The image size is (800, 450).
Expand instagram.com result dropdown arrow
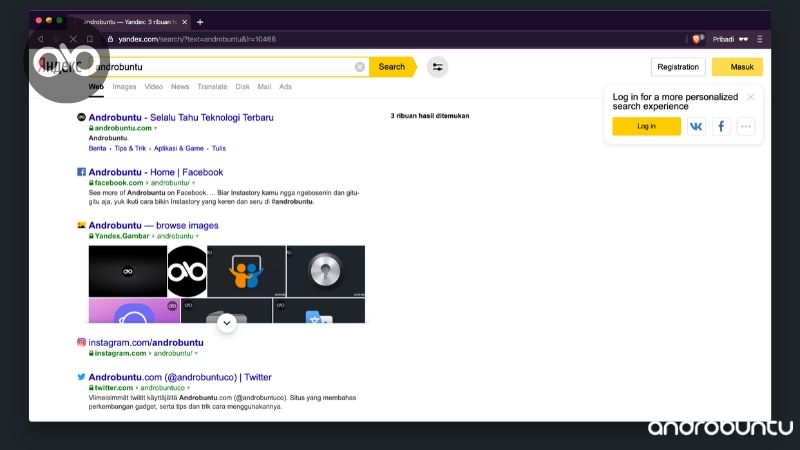(196, 354)
